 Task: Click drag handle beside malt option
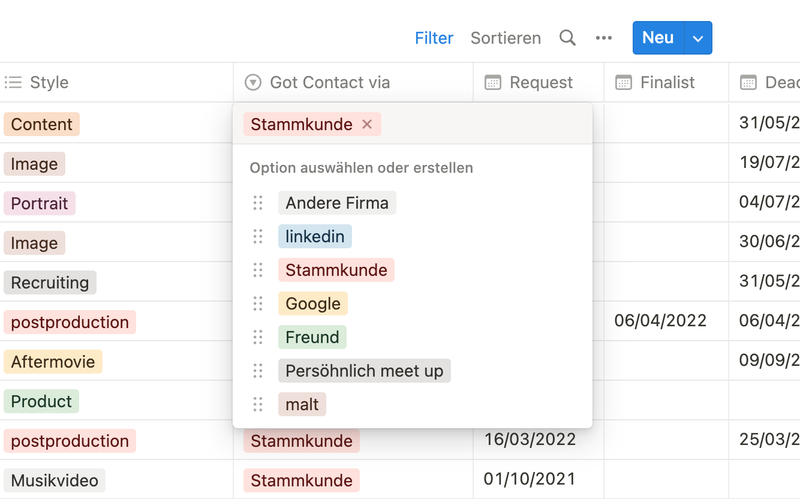click(258, 404)
